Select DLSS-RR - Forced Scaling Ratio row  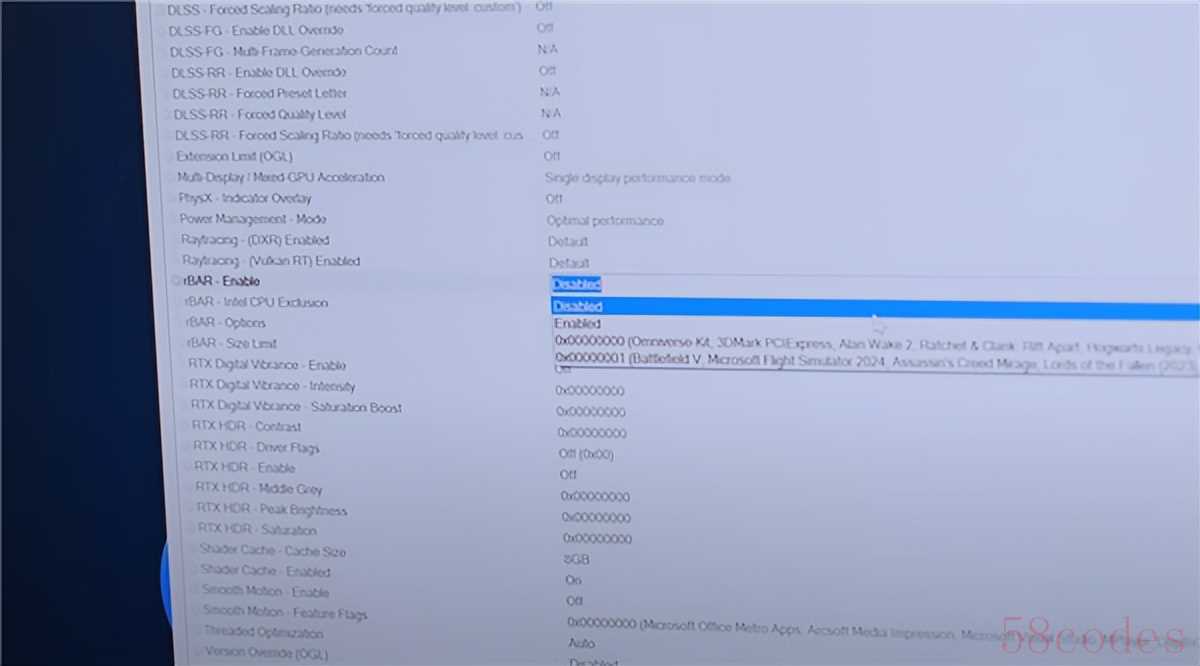[x=349, y=135]
